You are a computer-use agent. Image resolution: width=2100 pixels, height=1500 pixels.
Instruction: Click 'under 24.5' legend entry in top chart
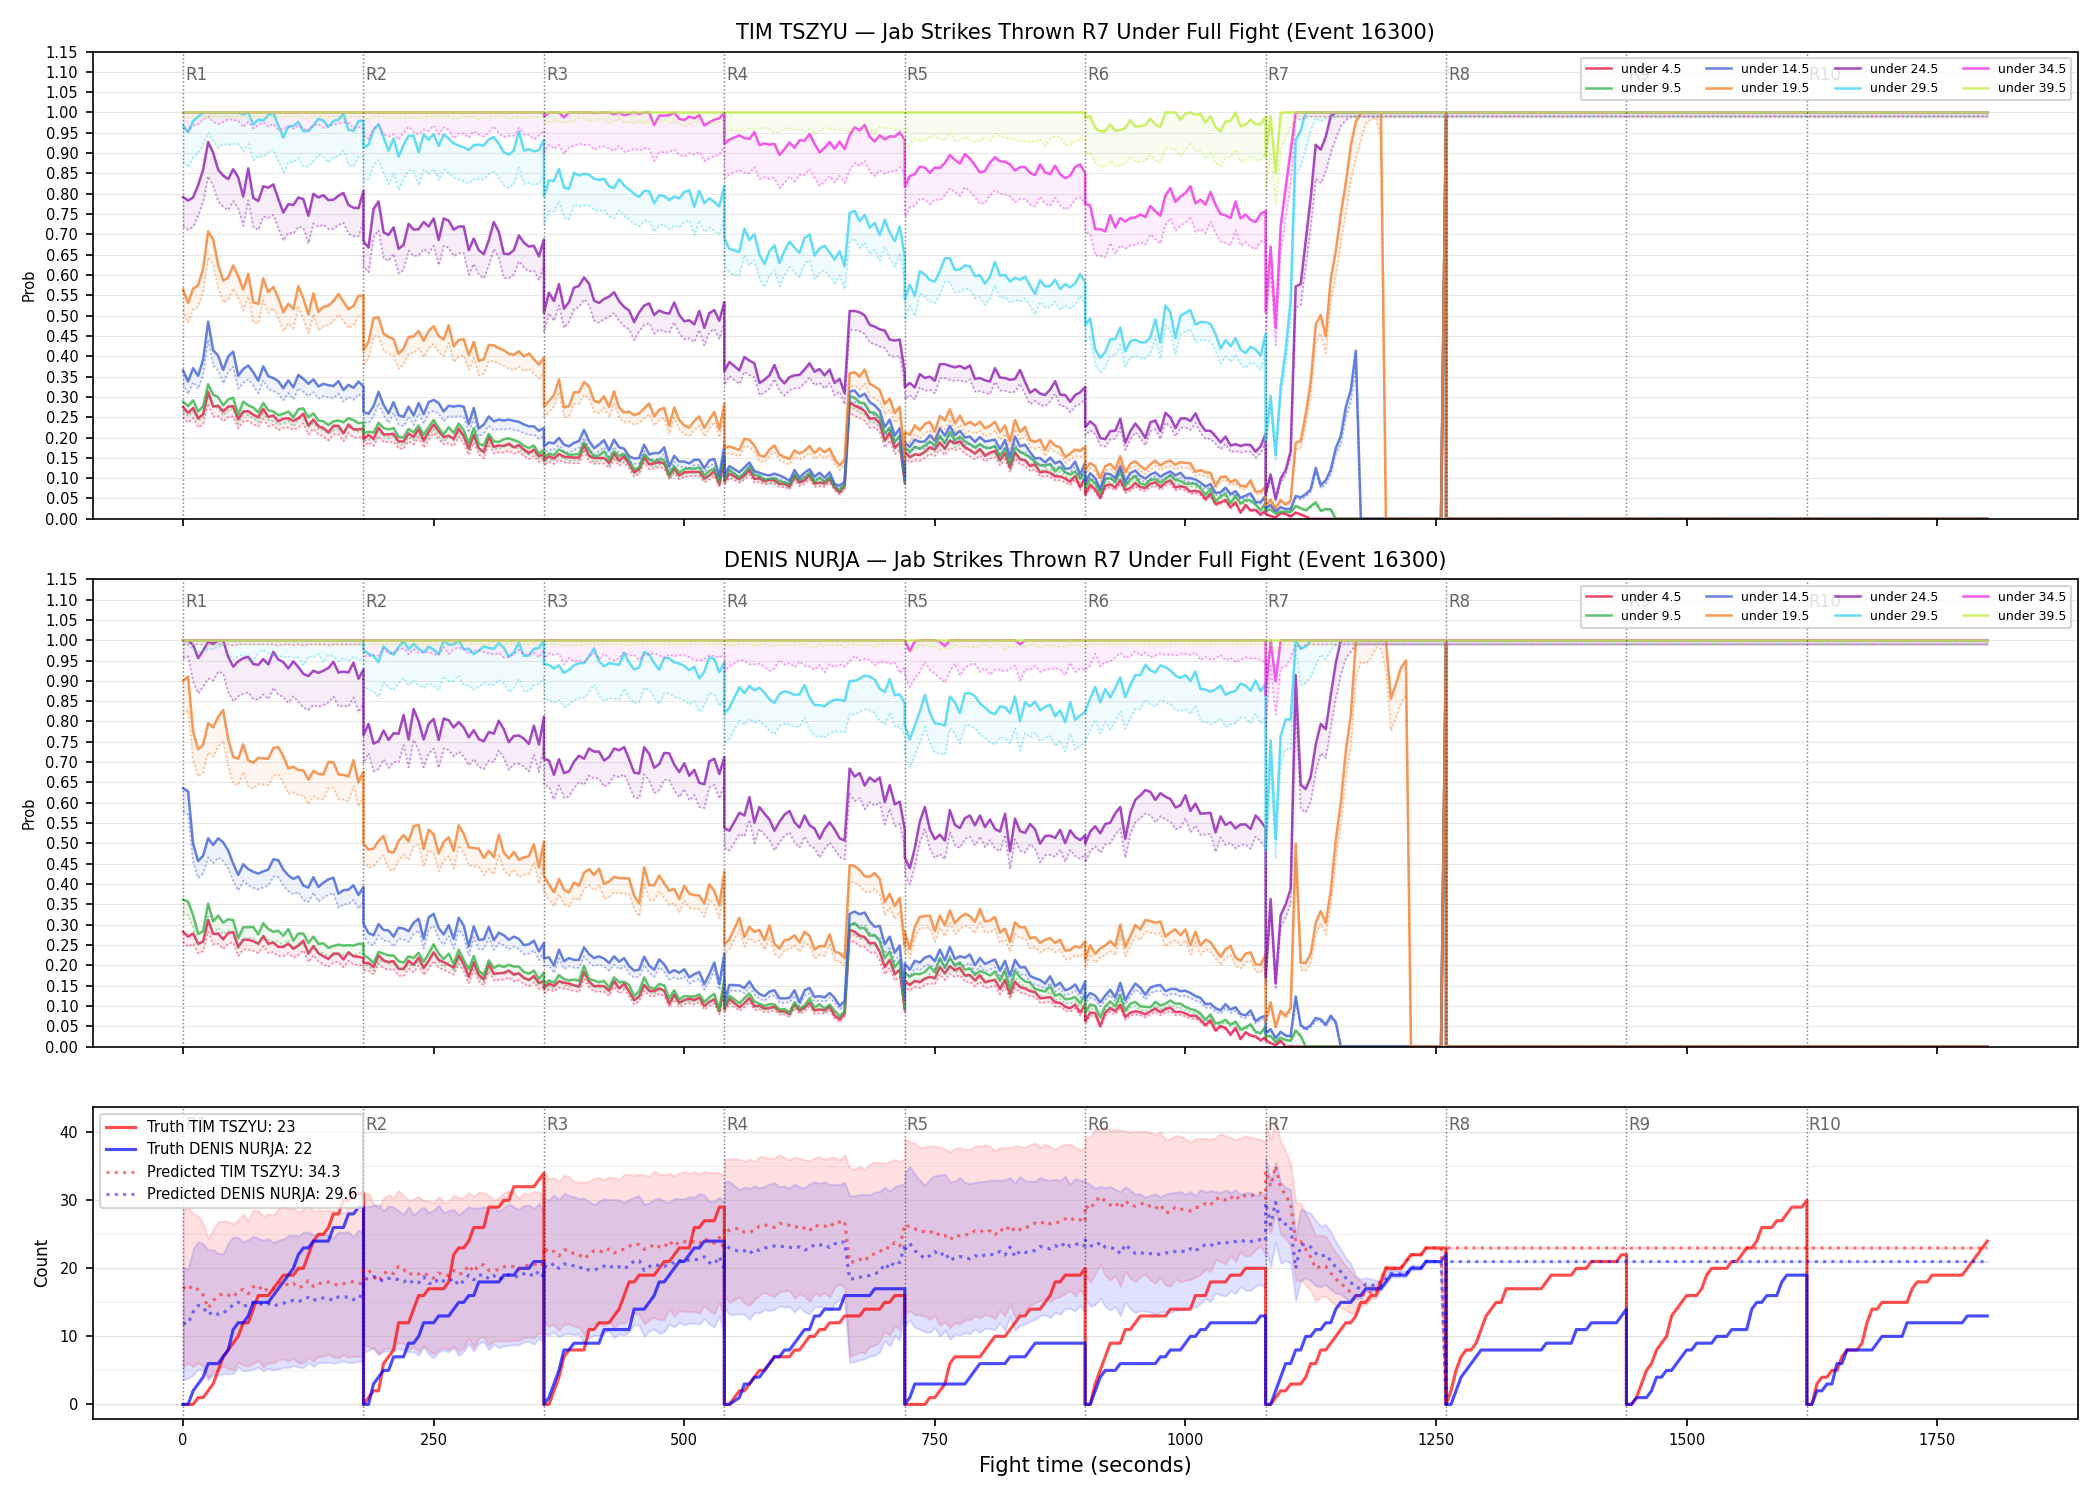coord(1886,69)
